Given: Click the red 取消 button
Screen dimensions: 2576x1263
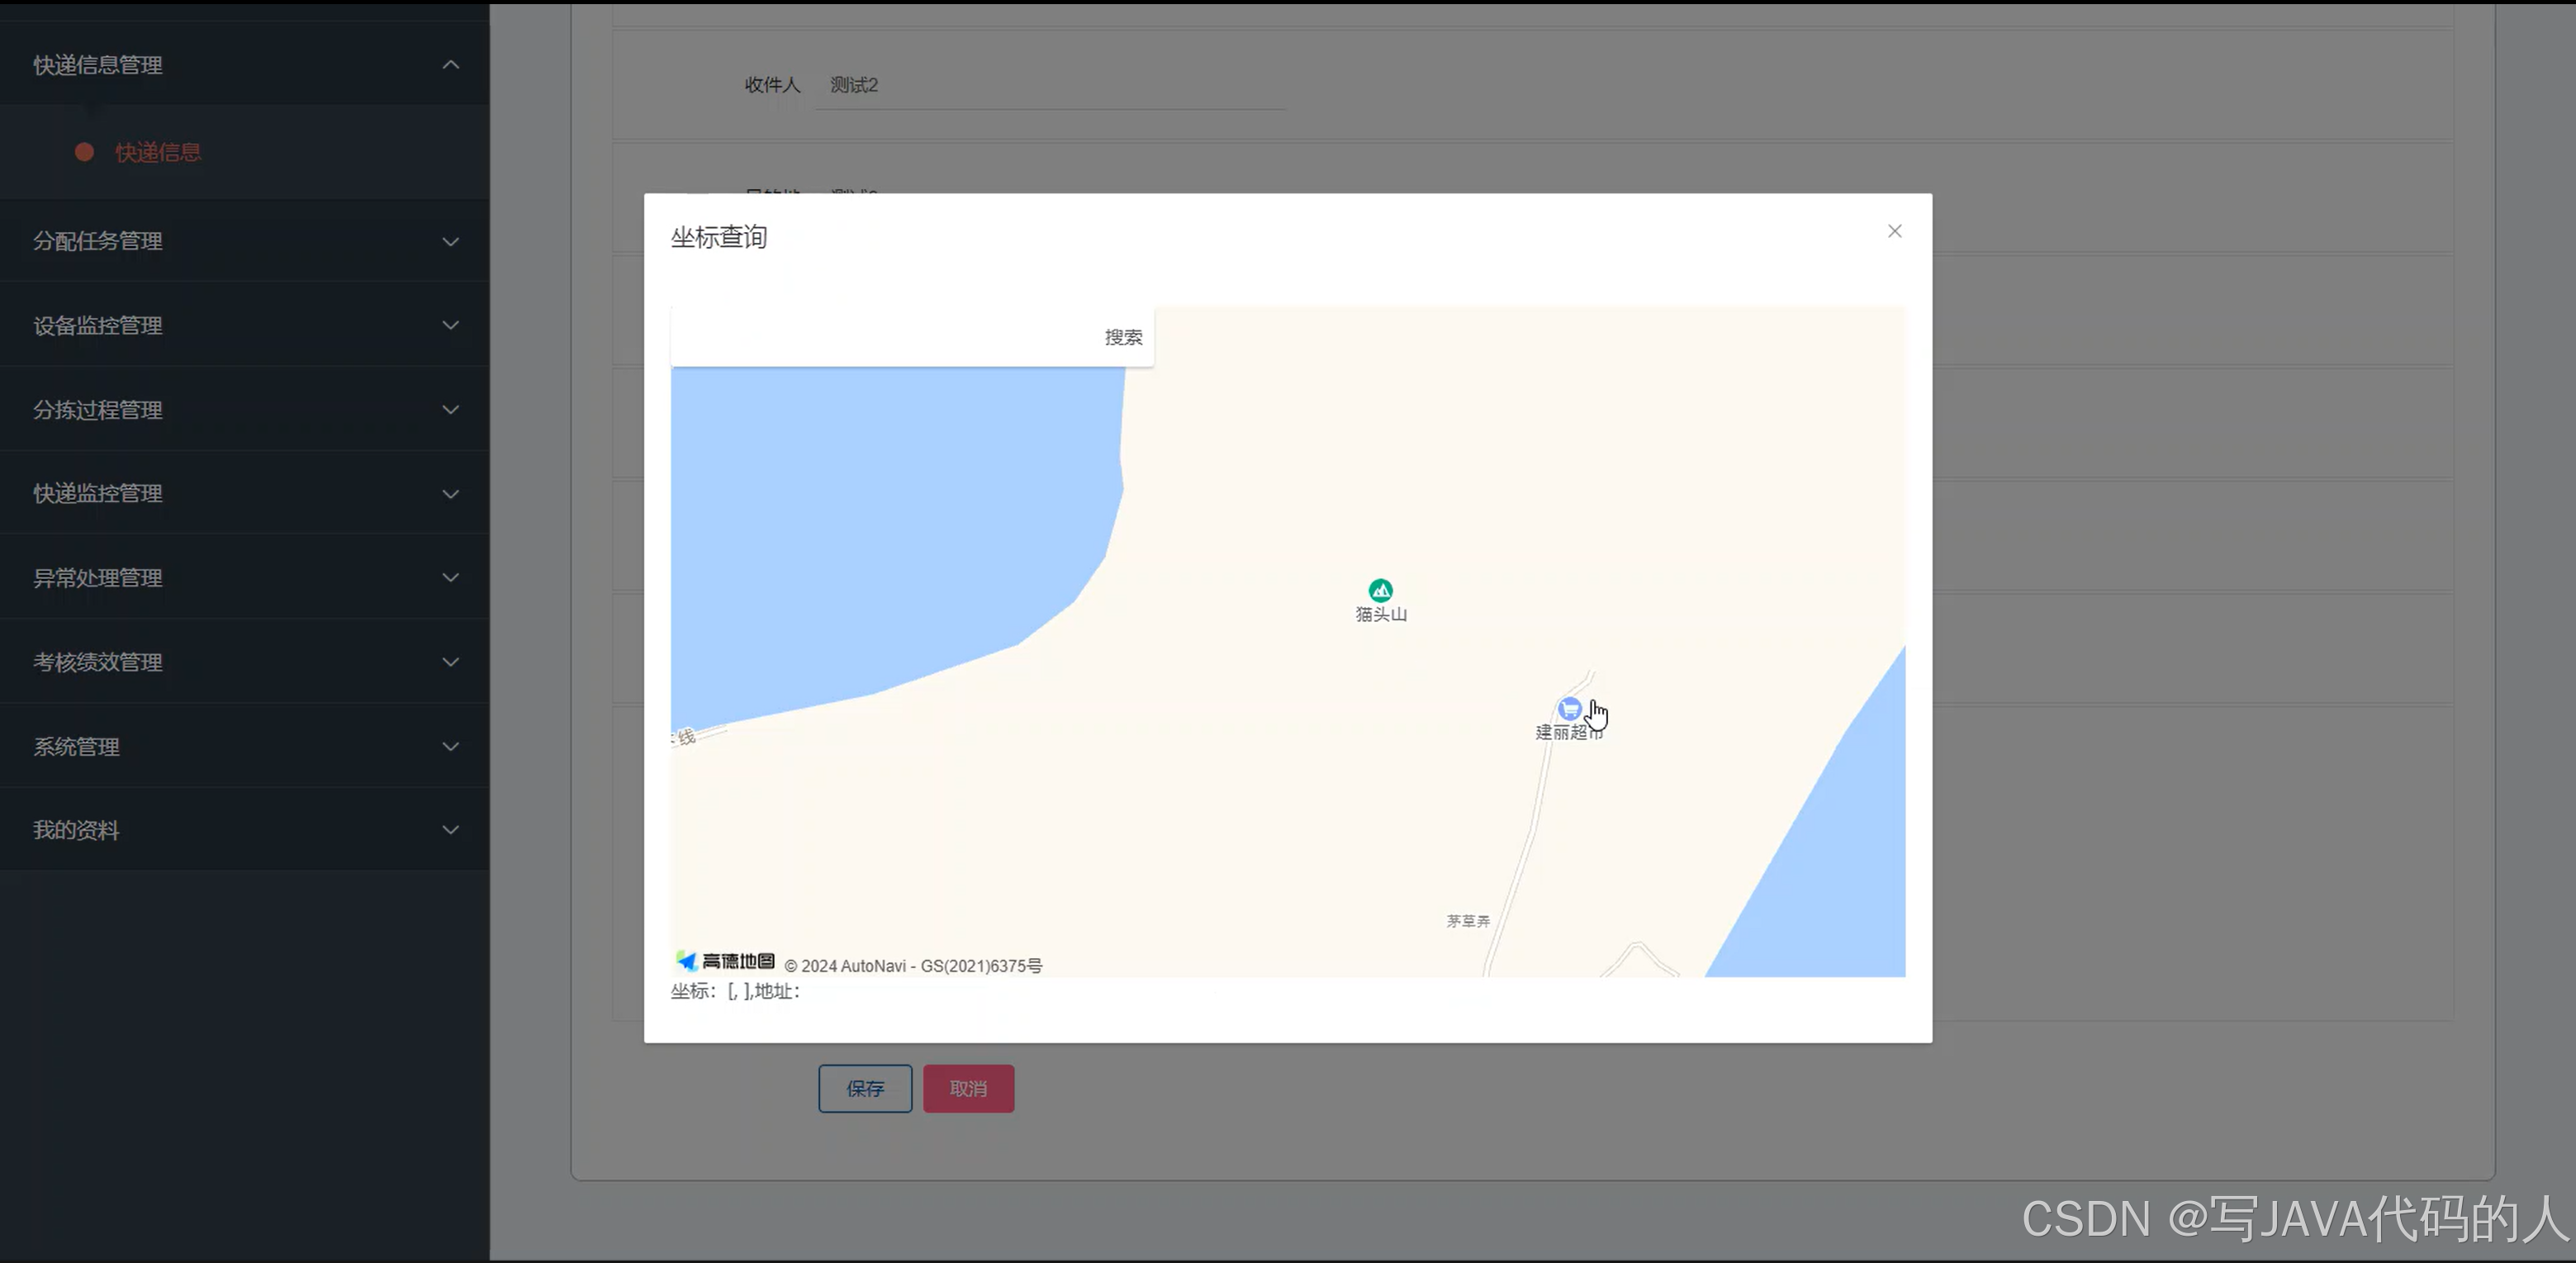Looking at the screenshot, I should [968, 1088].
